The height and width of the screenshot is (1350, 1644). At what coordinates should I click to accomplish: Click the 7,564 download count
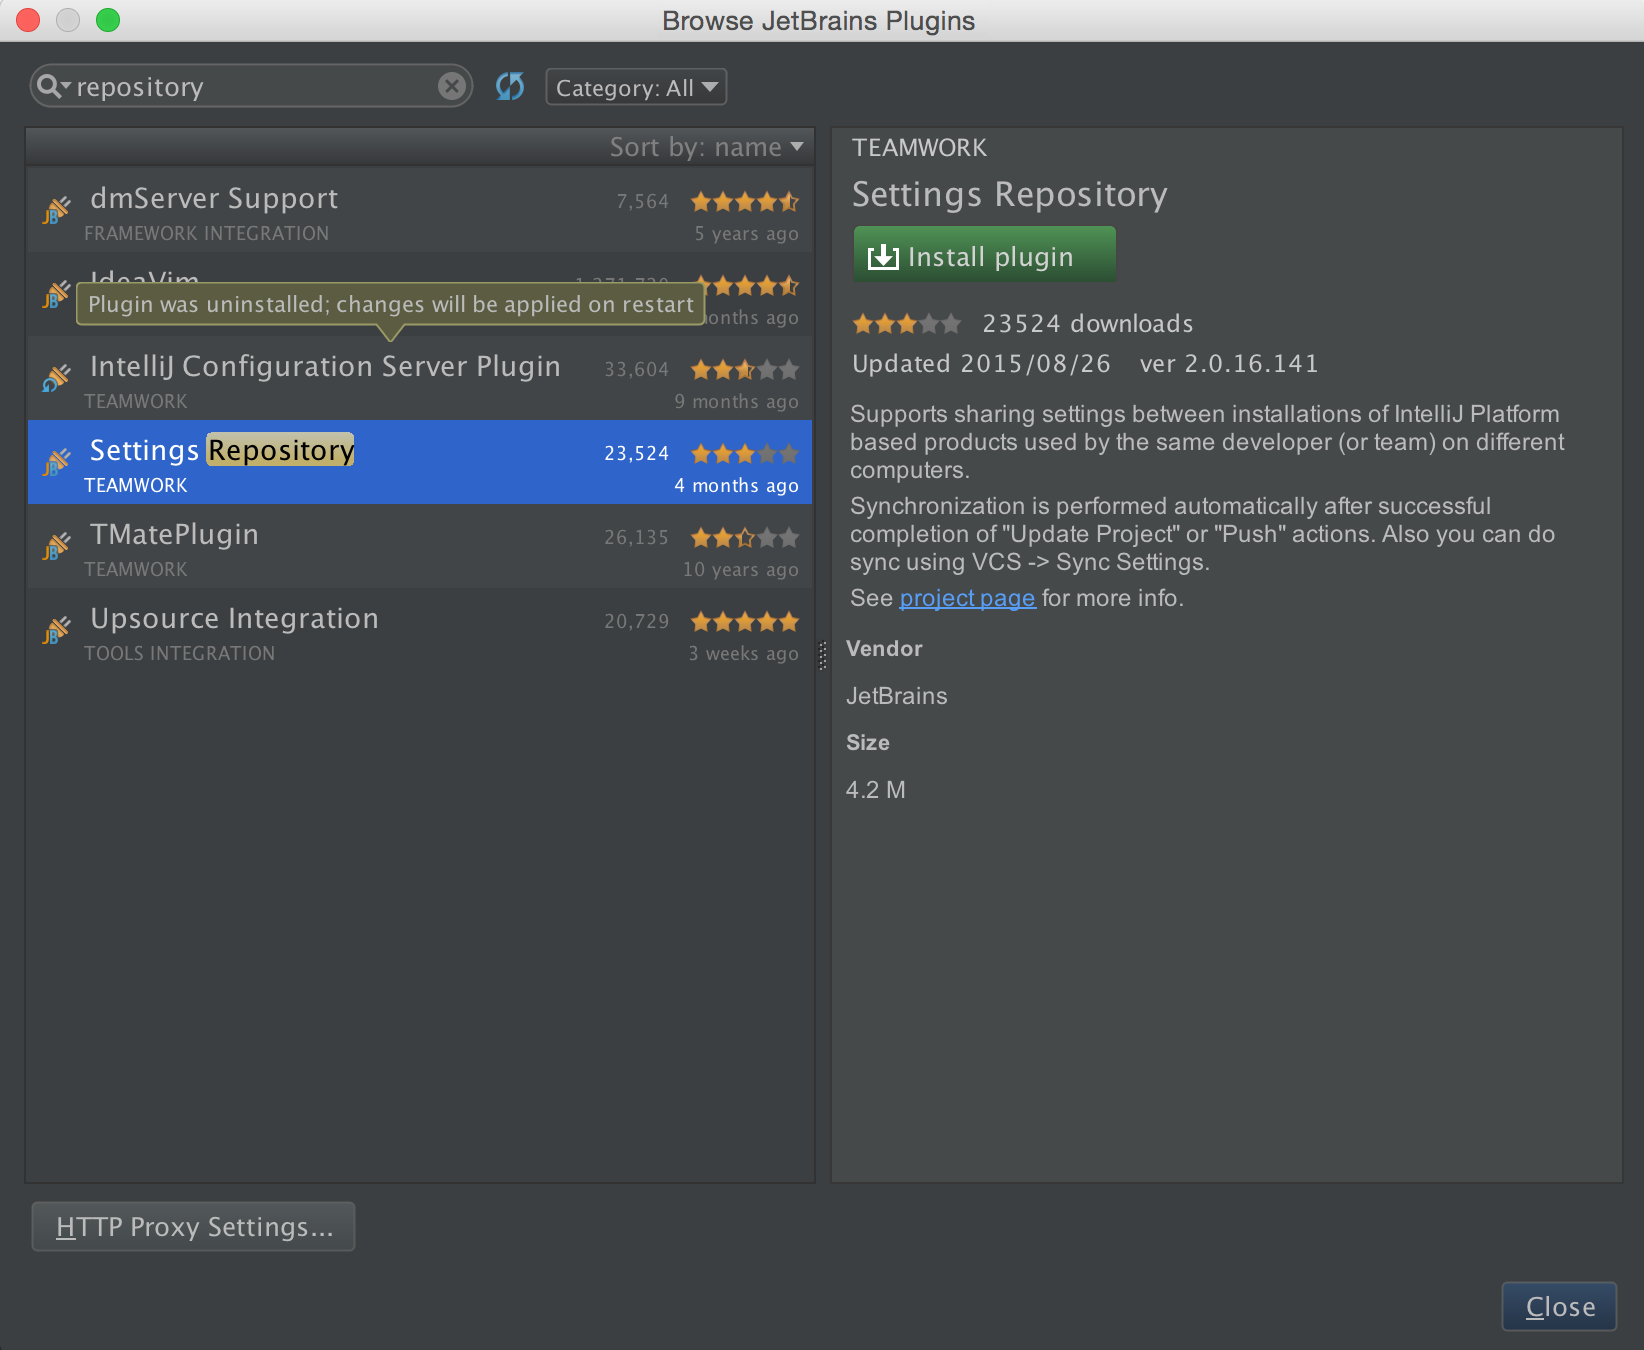[642, 202]
